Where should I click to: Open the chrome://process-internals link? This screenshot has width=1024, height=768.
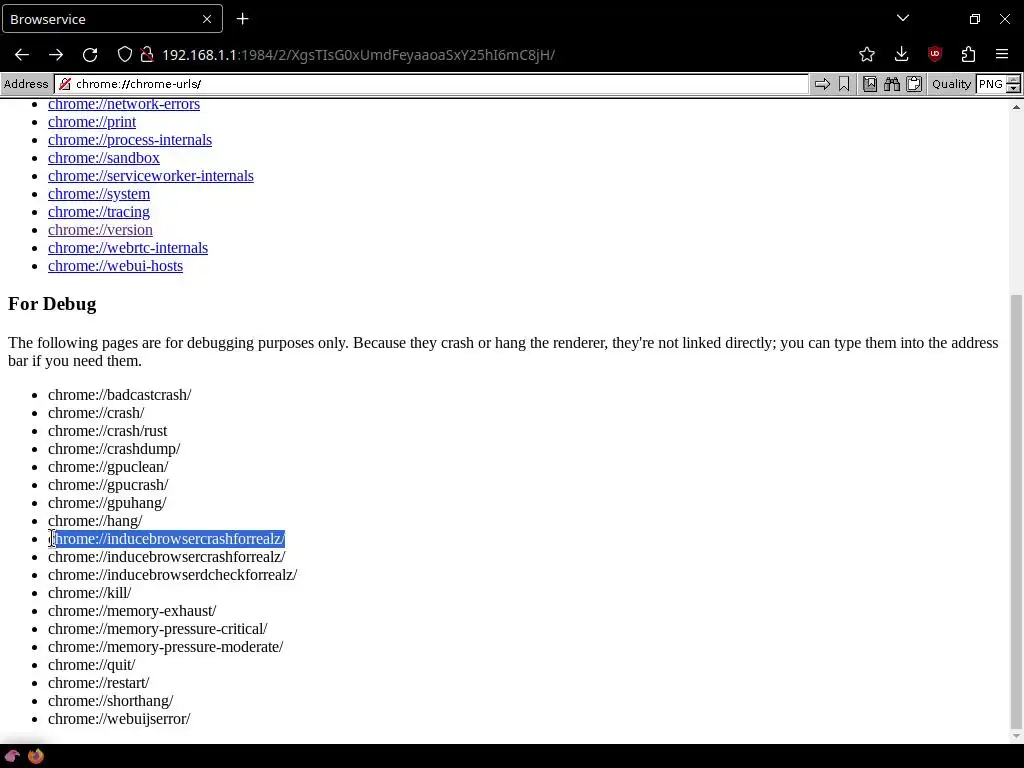130,140
